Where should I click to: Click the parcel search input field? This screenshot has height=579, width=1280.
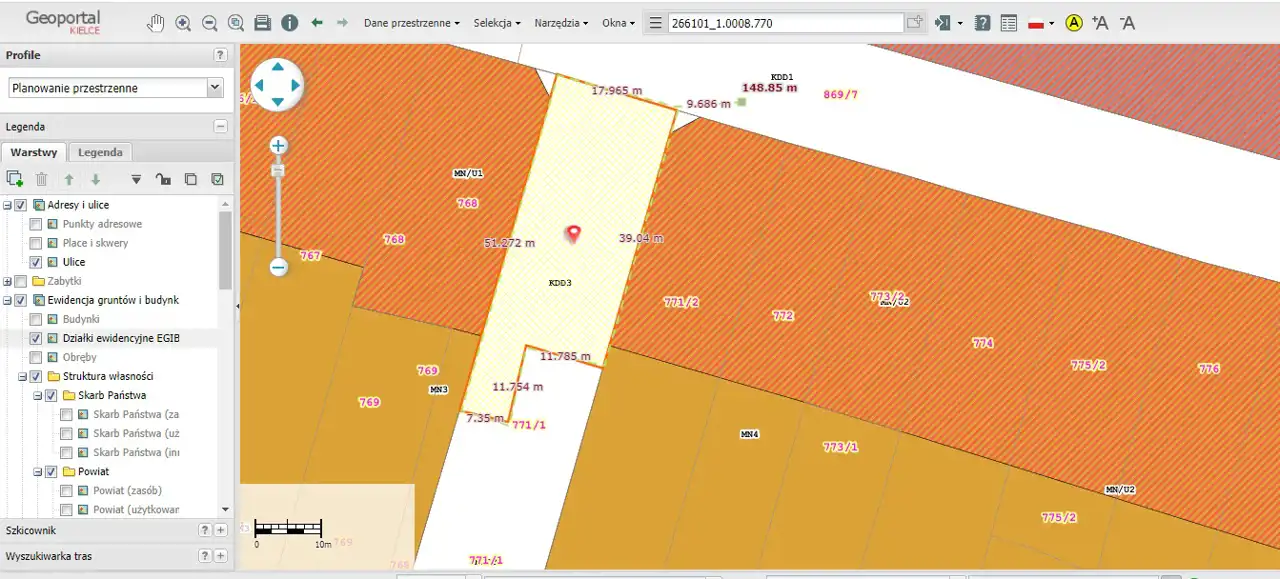pos(785,23)
